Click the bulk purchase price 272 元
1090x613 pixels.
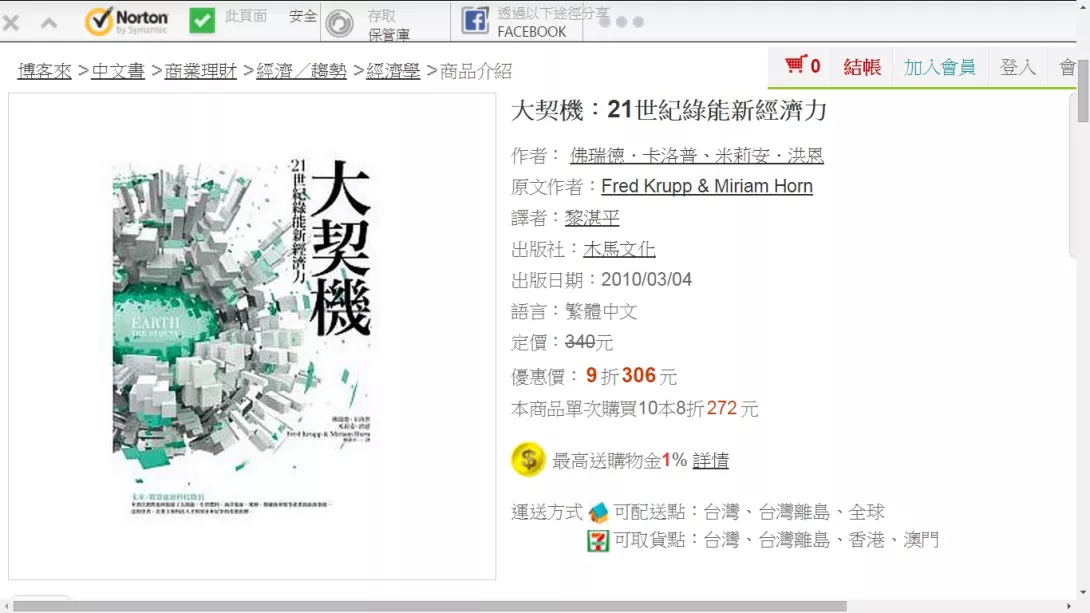point(733,408)
